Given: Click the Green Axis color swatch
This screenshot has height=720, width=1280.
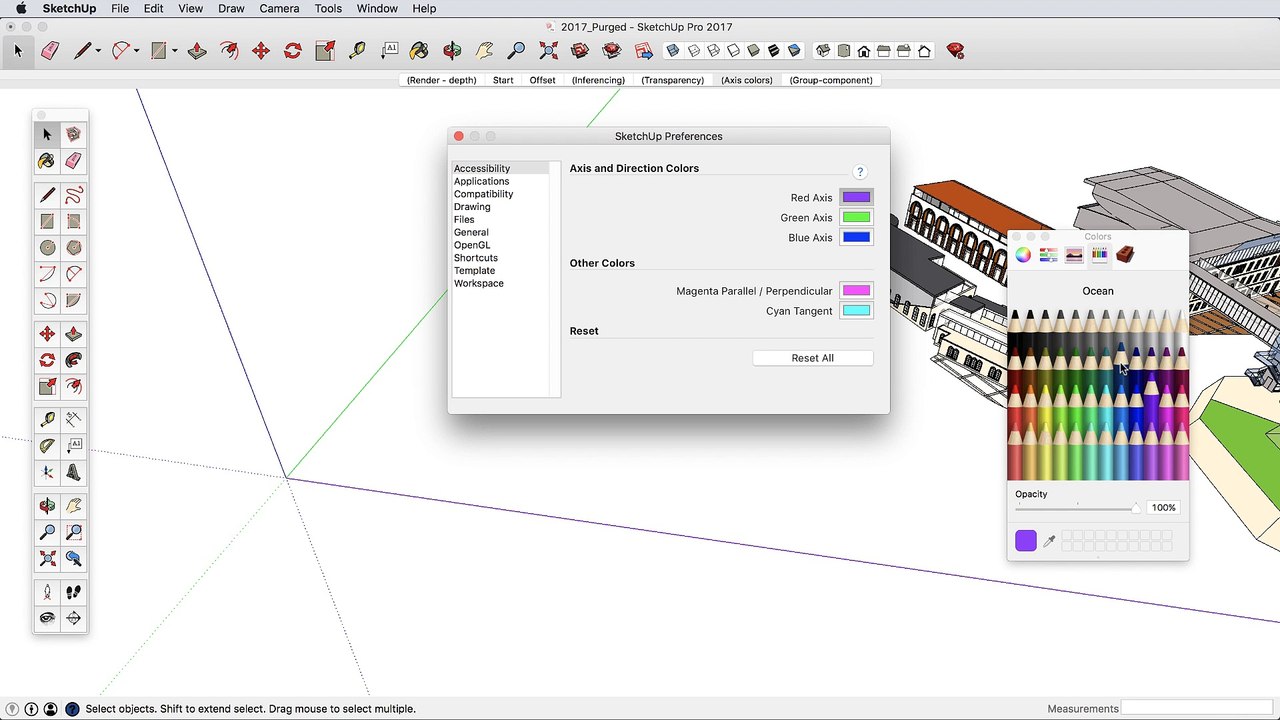Looking at the screenshot, I should (856, 217).
